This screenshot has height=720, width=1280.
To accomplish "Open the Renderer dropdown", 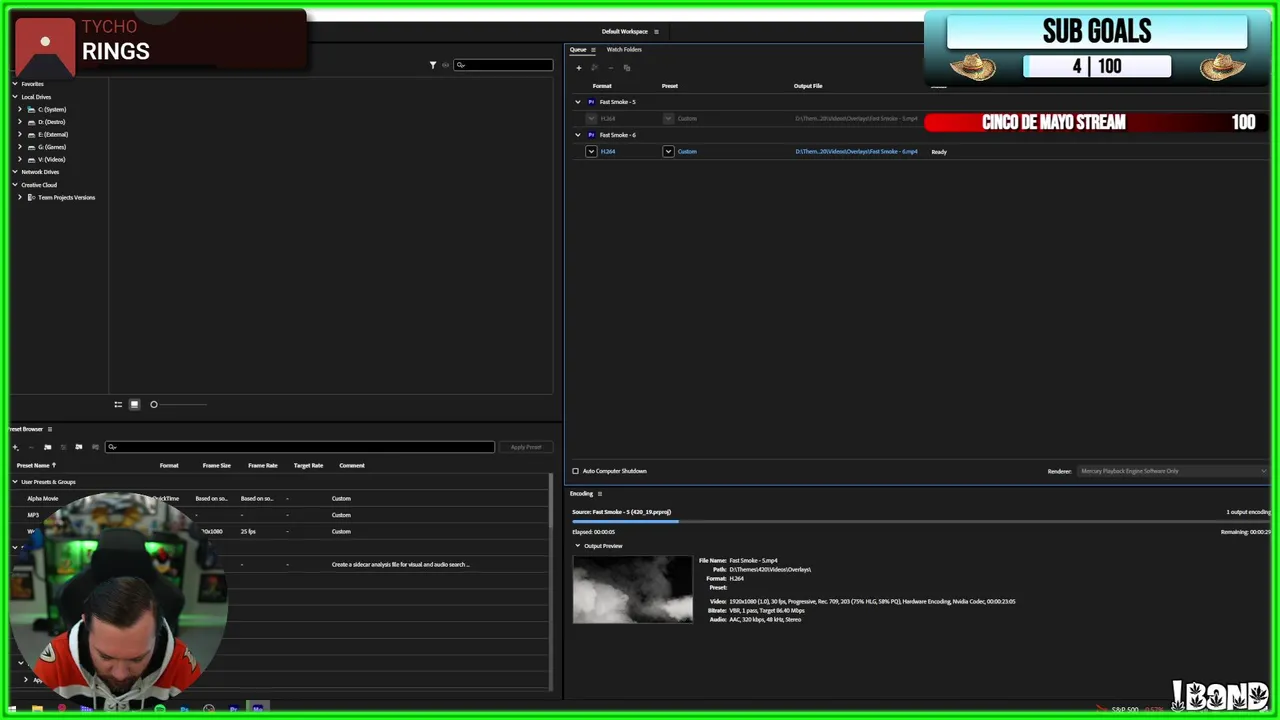I will [x=1172, y=471].
